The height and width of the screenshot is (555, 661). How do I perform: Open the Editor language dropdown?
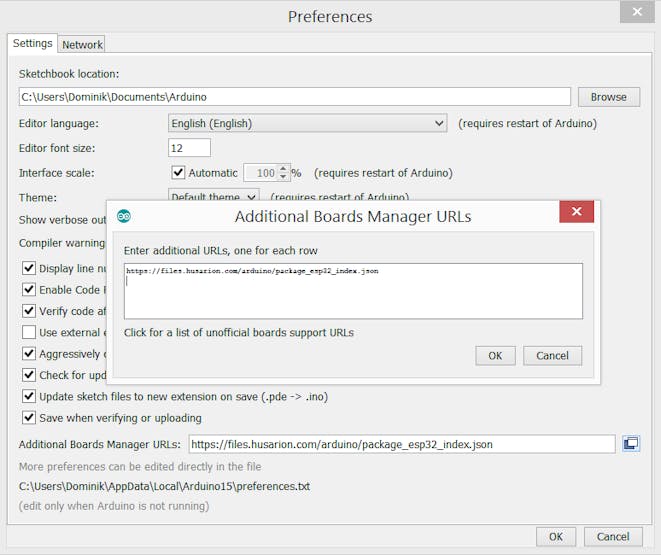(307, 123)
